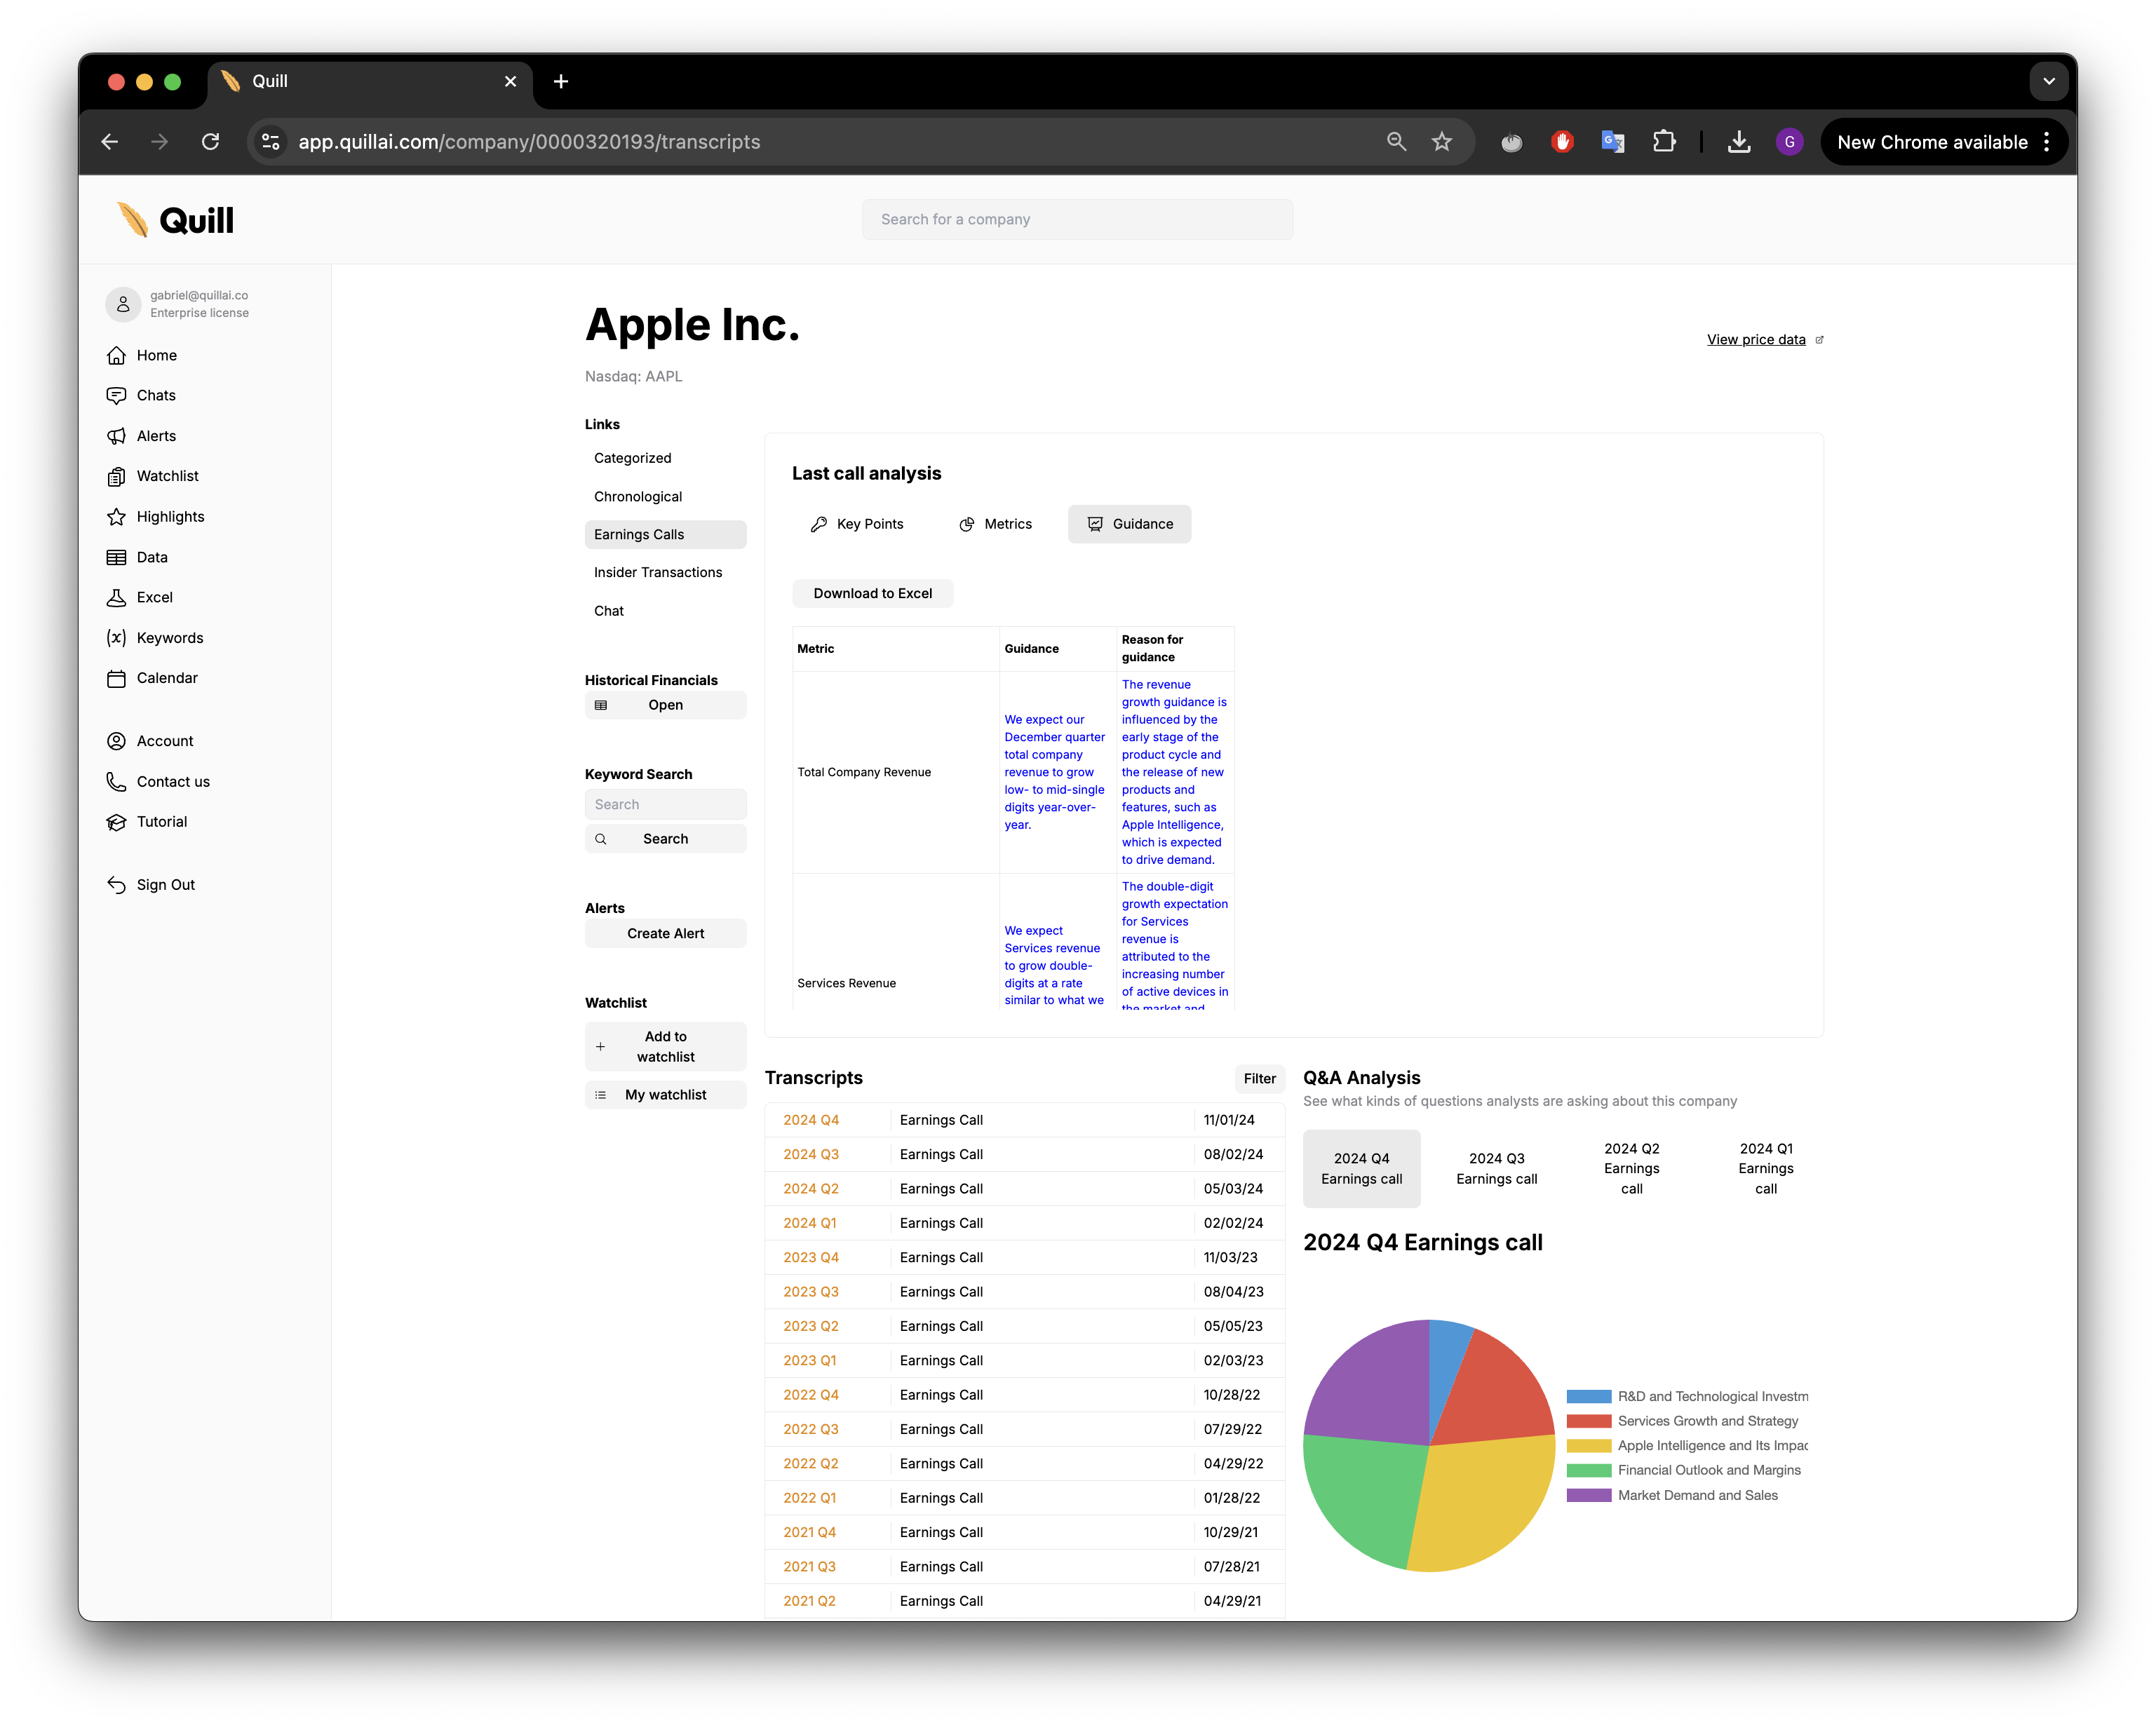Open the 2024 Q3 transcript row

(1024, 1154)
